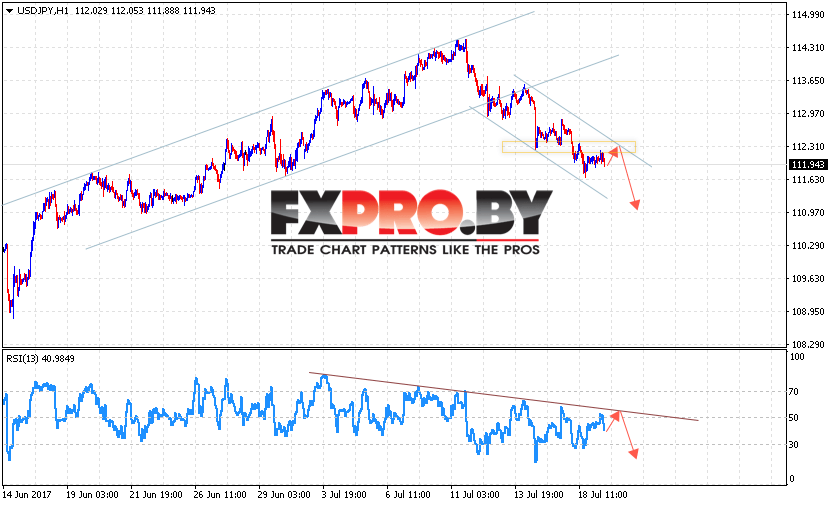The width and height of the screenshot is (829, 506).
Task: Click the RSI scale value 0
Action: (x=792, y=479)
